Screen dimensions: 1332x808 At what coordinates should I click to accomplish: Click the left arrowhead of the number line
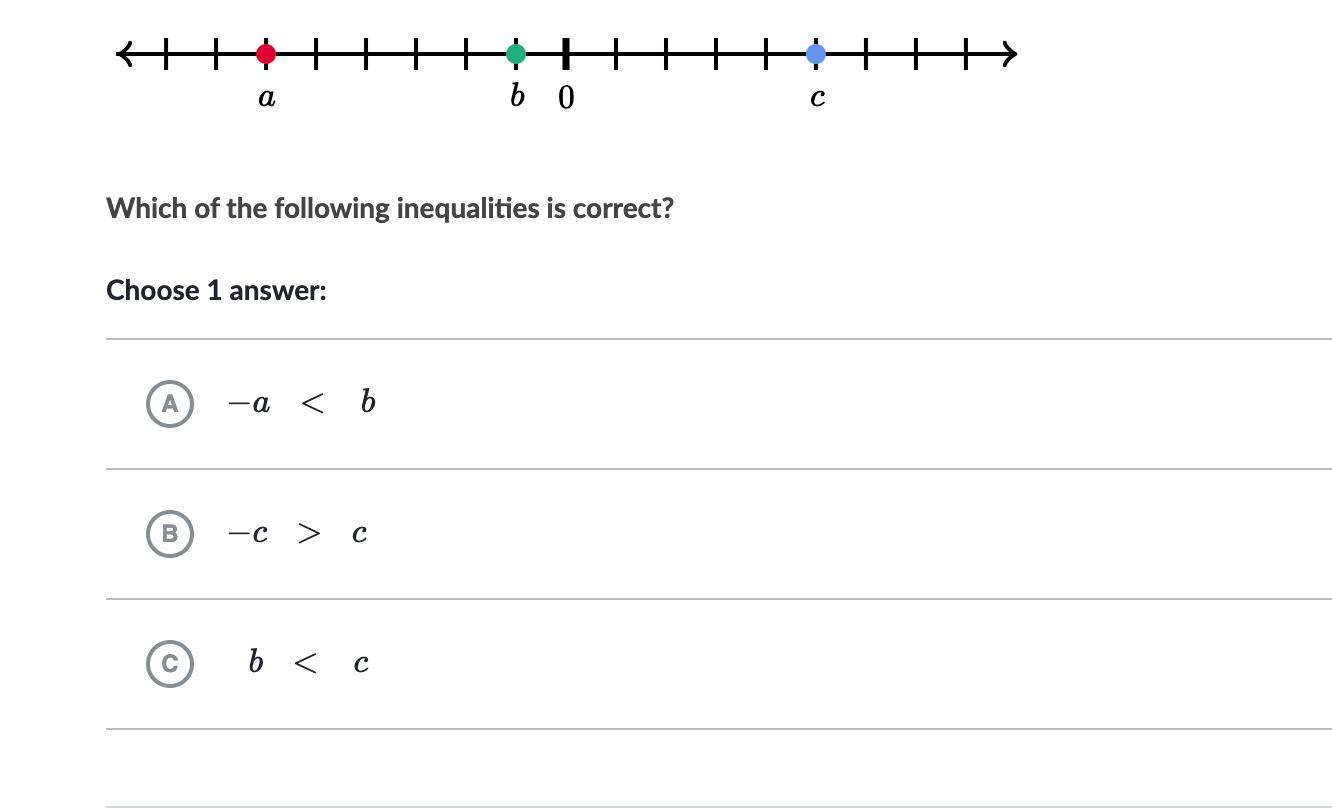point(124,54)
